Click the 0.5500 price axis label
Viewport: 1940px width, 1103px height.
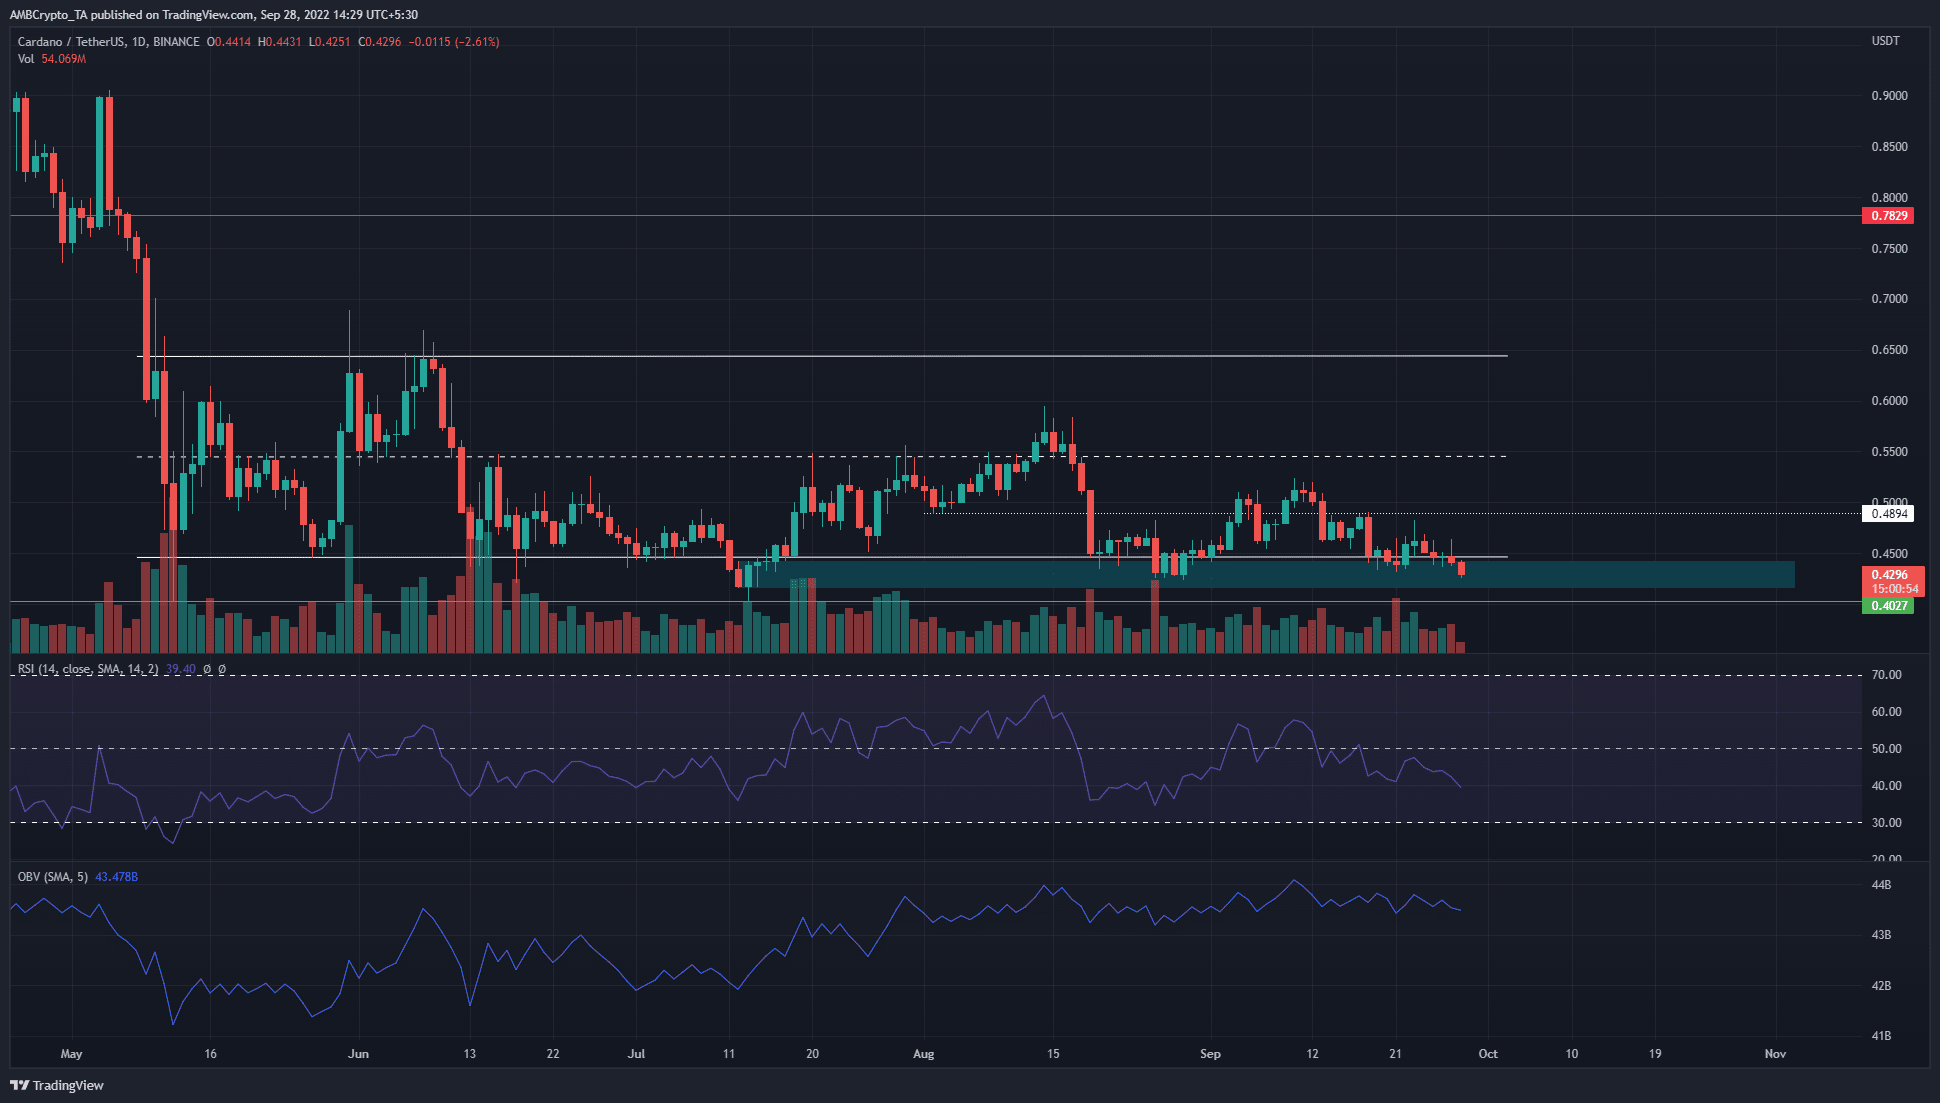pos(1889,452)
